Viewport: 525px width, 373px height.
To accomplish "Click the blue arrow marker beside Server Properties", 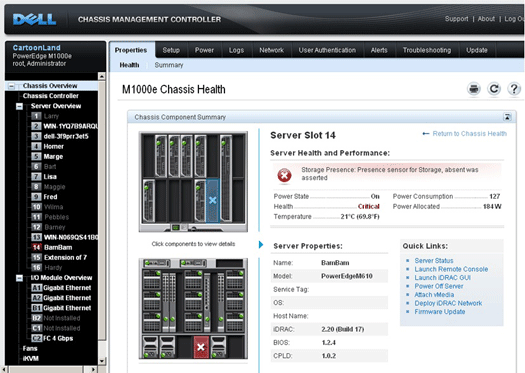I will click(x=261, y=245).
